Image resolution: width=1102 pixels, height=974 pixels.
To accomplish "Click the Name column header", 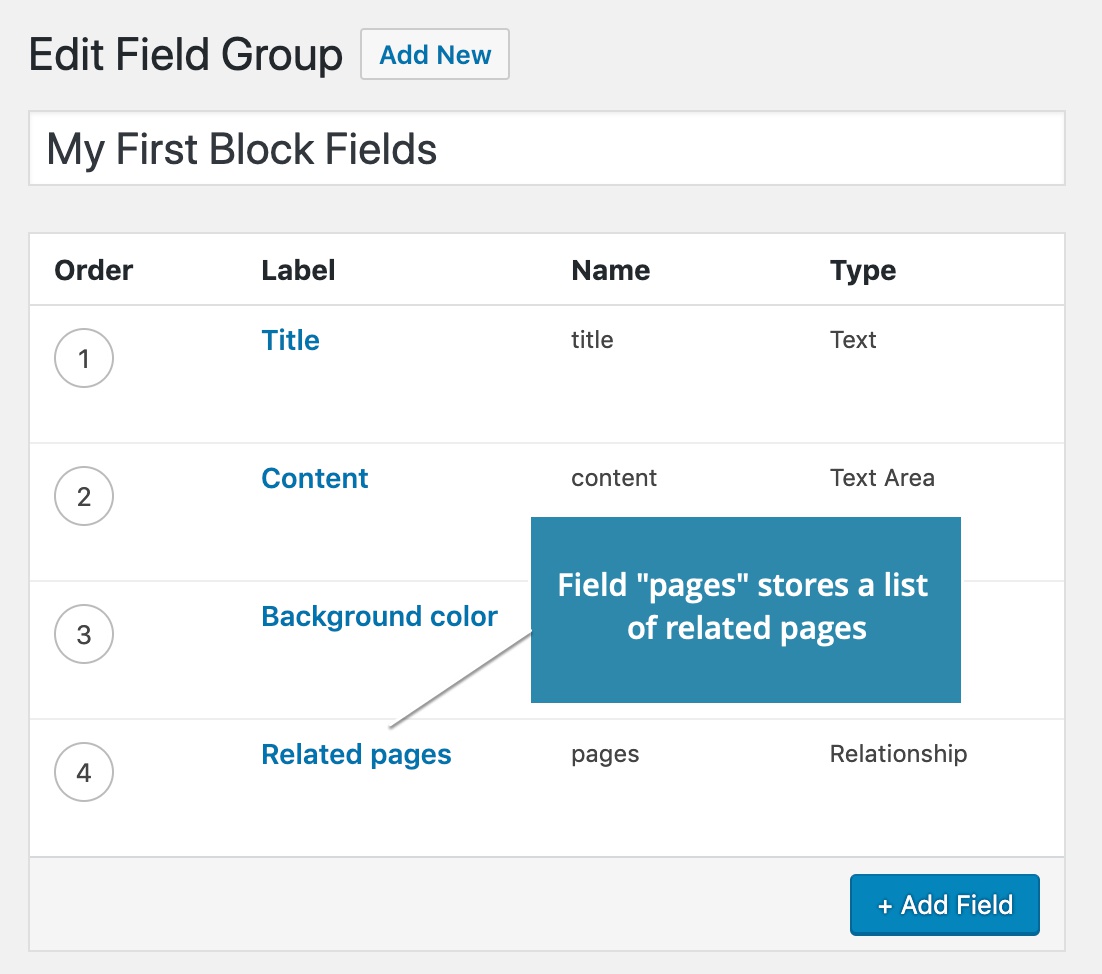I will pos(610,271).
